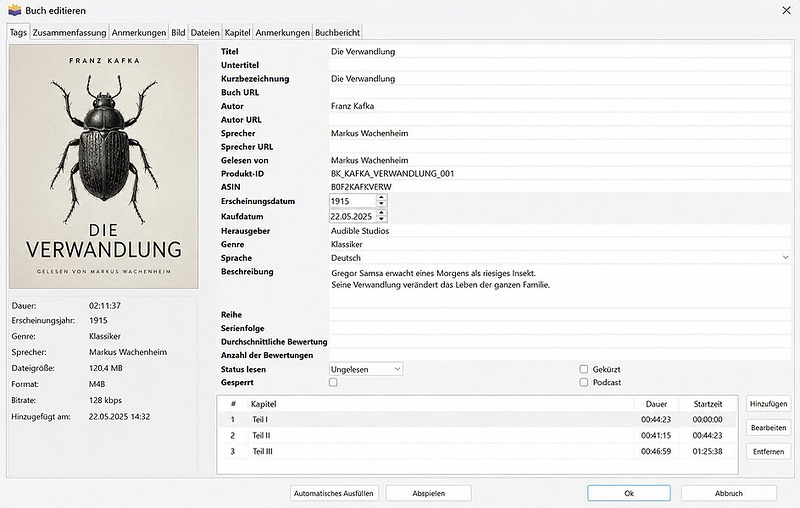800x508 pixels.
Task: Click the Durchschnittliche Bewertung field
Action: [x=560, y=342]
